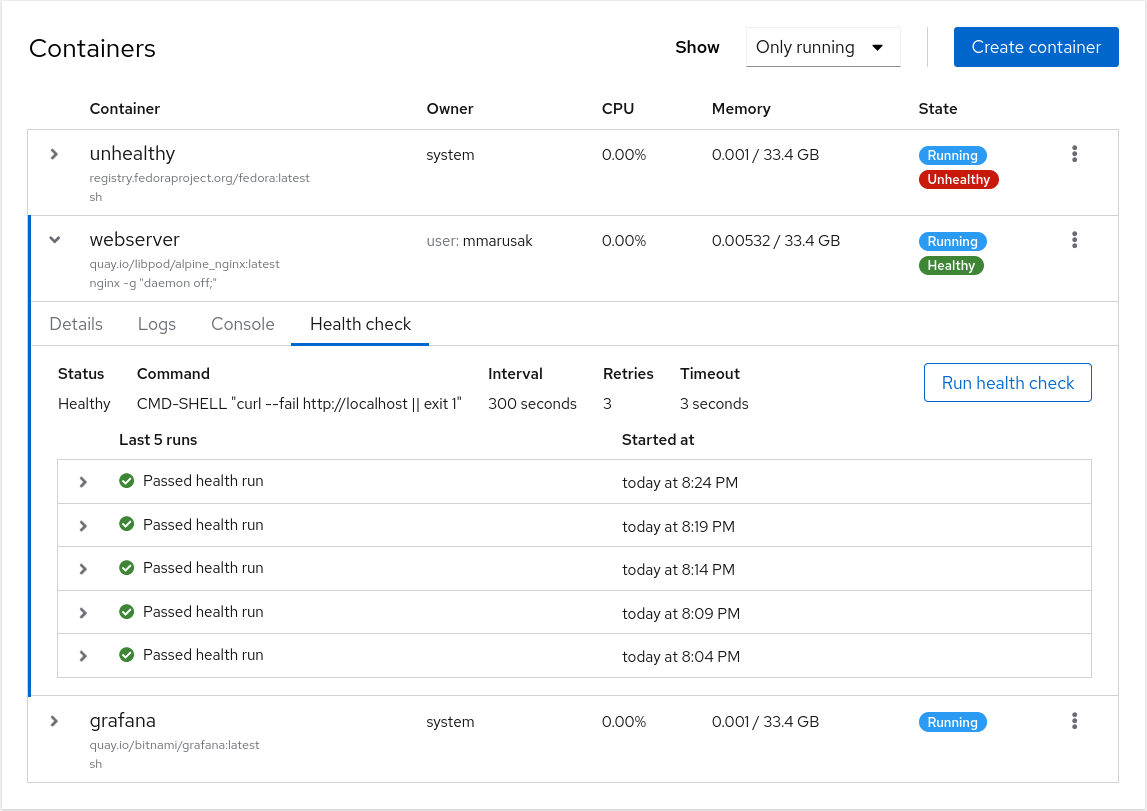This screenshot has height=811, width=1147.
Task: Expand the 8:14 PM health run
Action: 83,569
